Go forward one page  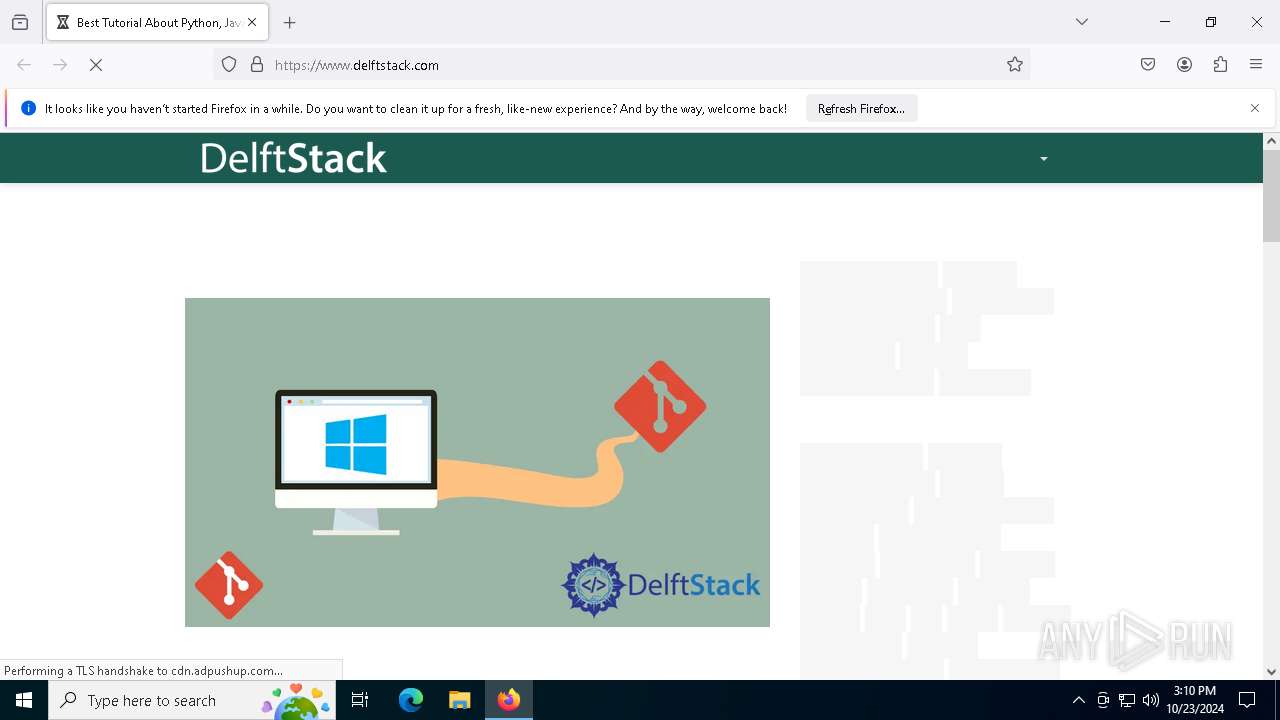[x=60, y=65]
